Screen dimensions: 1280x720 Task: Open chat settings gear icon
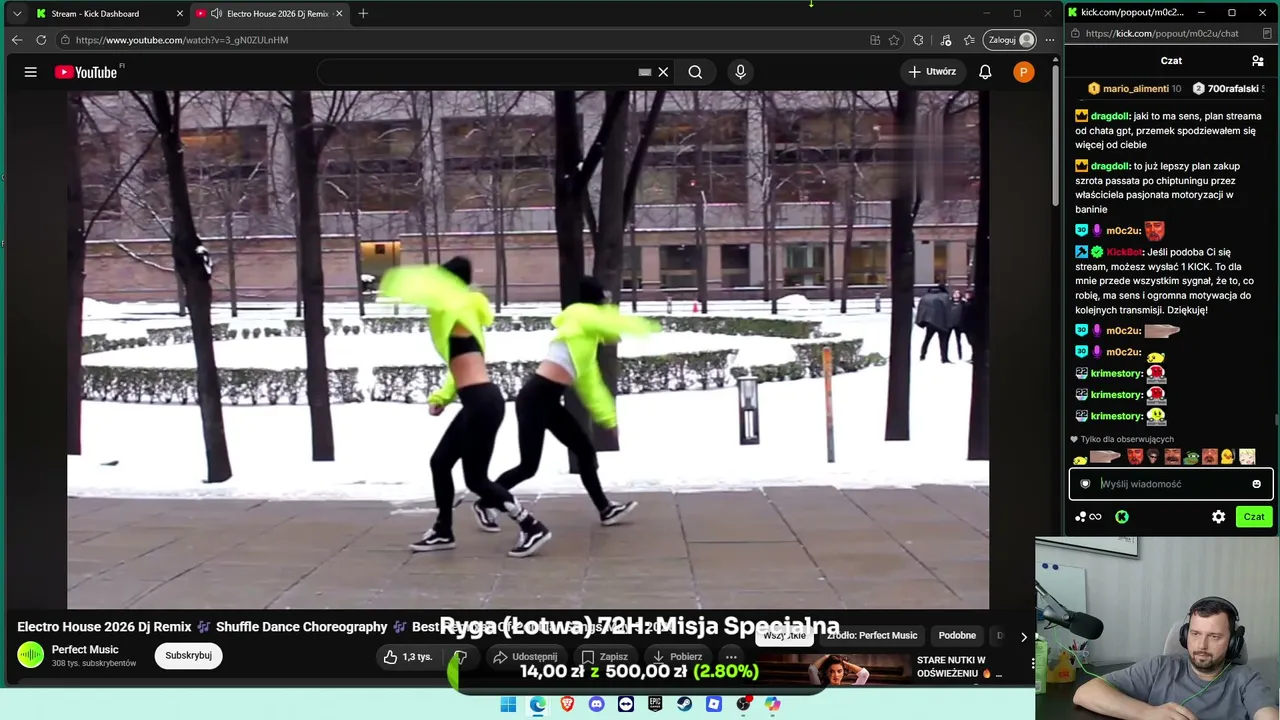coord(1218,517)
